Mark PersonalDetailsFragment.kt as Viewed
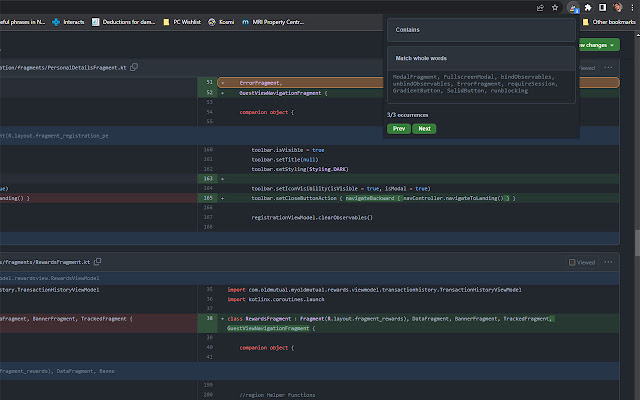The height and width of the screenshot is (400, 640). coord(587,68)
